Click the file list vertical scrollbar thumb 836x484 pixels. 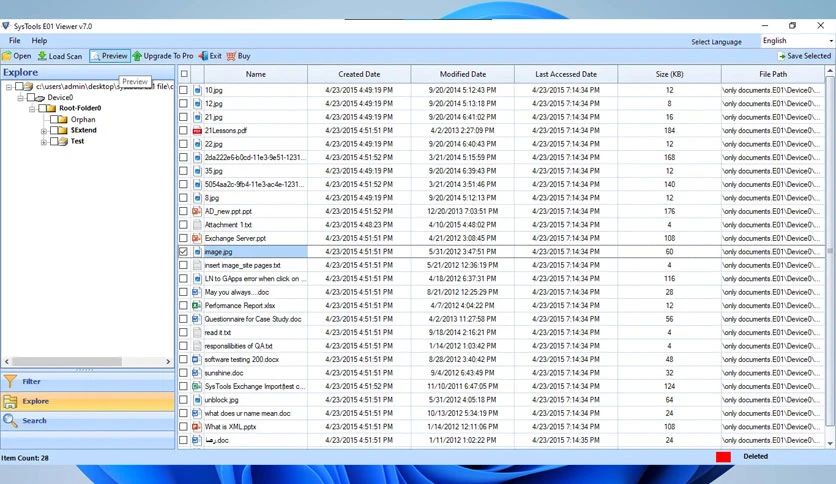830,251
